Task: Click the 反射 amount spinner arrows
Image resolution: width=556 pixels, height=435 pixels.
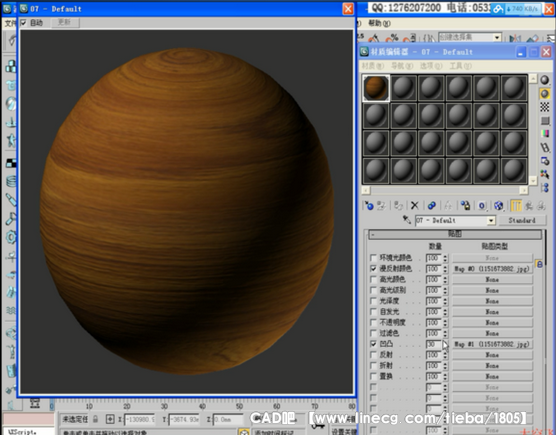Action: (x=445, y=355)
